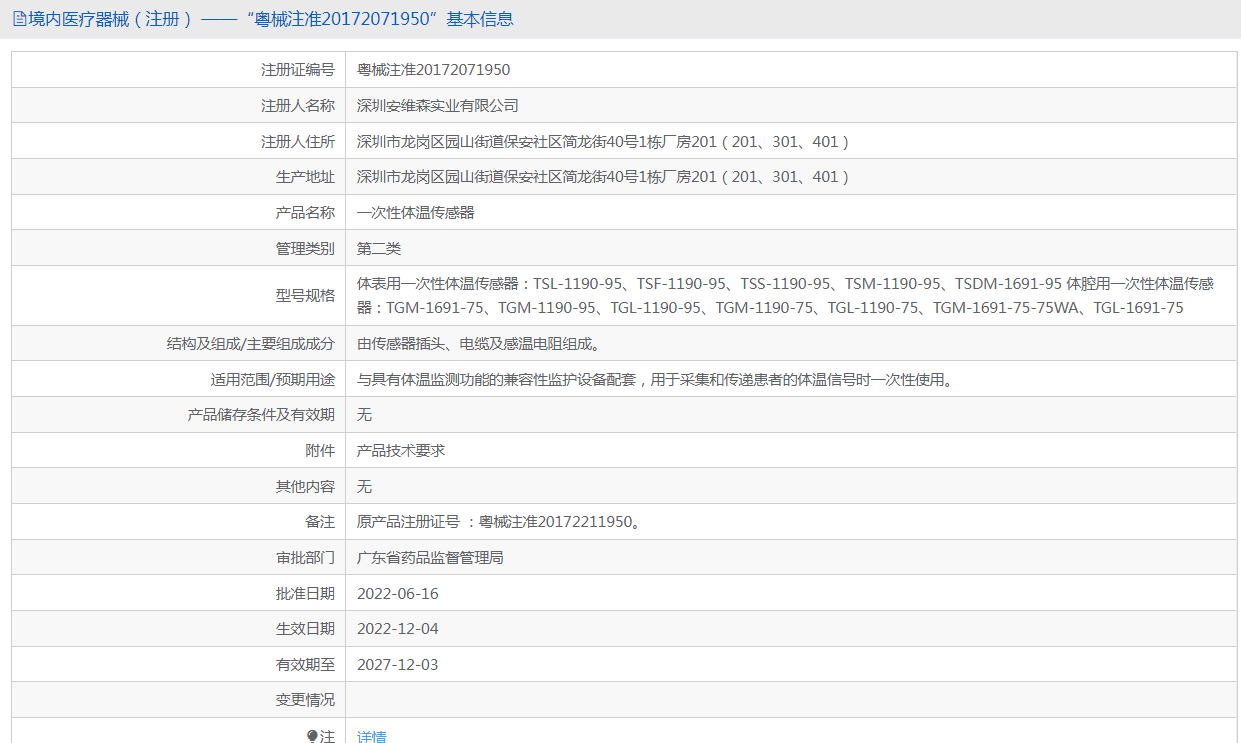Viewport: 1241px width, 743px height.
Task: Open the 详情 link
Action: [372, 736]
